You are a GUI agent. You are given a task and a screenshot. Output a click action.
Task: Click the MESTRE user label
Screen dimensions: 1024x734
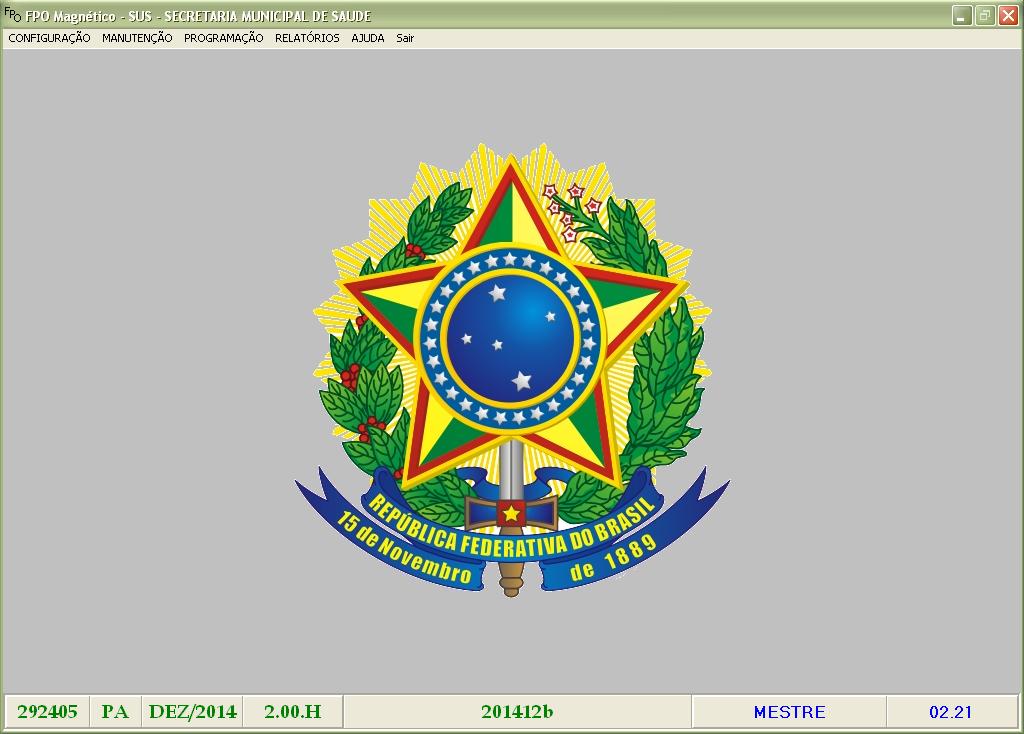click(x=789, y=712)
